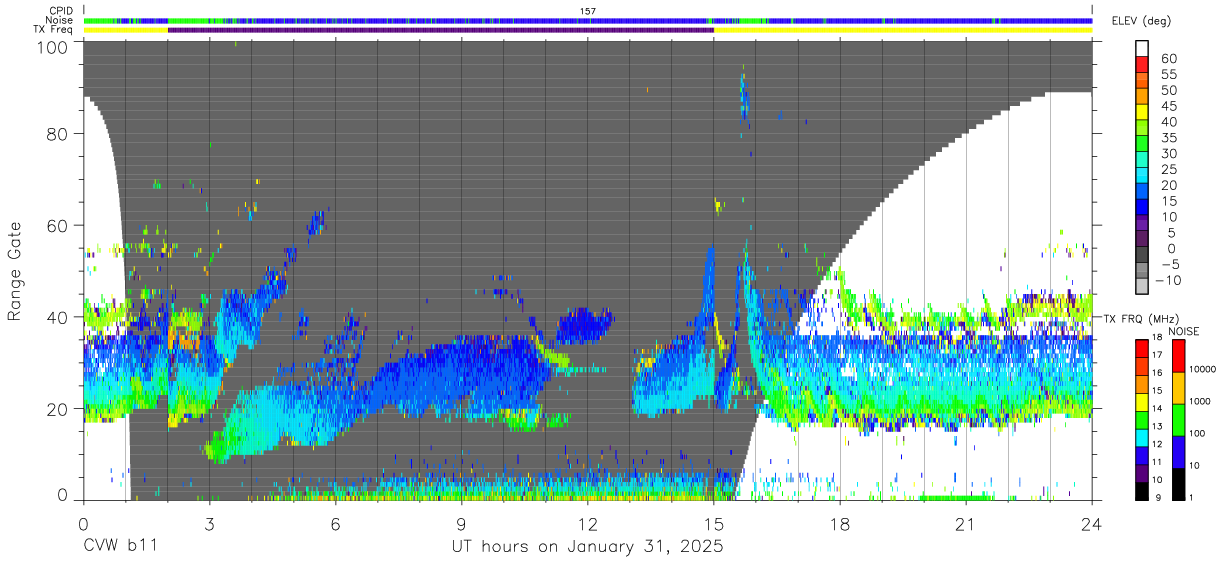Click x-axis tick label '21'
This screenshot has width=1228, height=567.
tap(966, 523)
